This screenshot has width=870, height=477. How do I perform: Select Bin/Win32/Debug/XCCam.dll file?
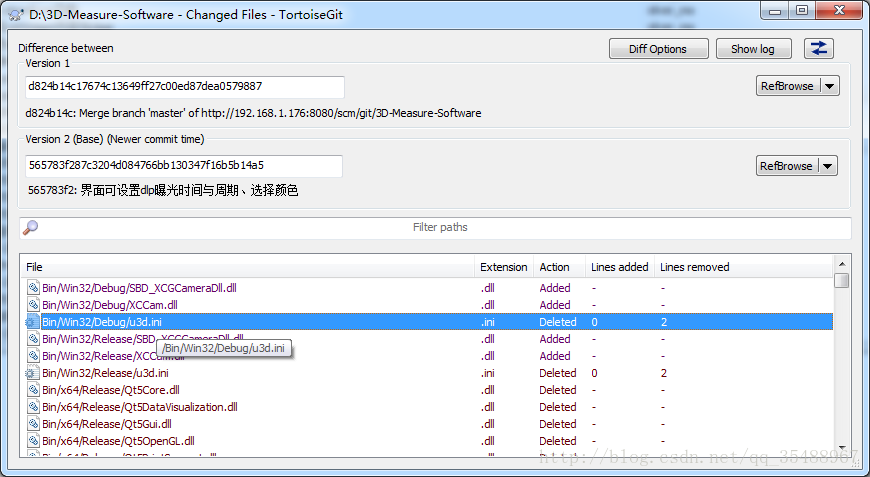coord(110,305)
